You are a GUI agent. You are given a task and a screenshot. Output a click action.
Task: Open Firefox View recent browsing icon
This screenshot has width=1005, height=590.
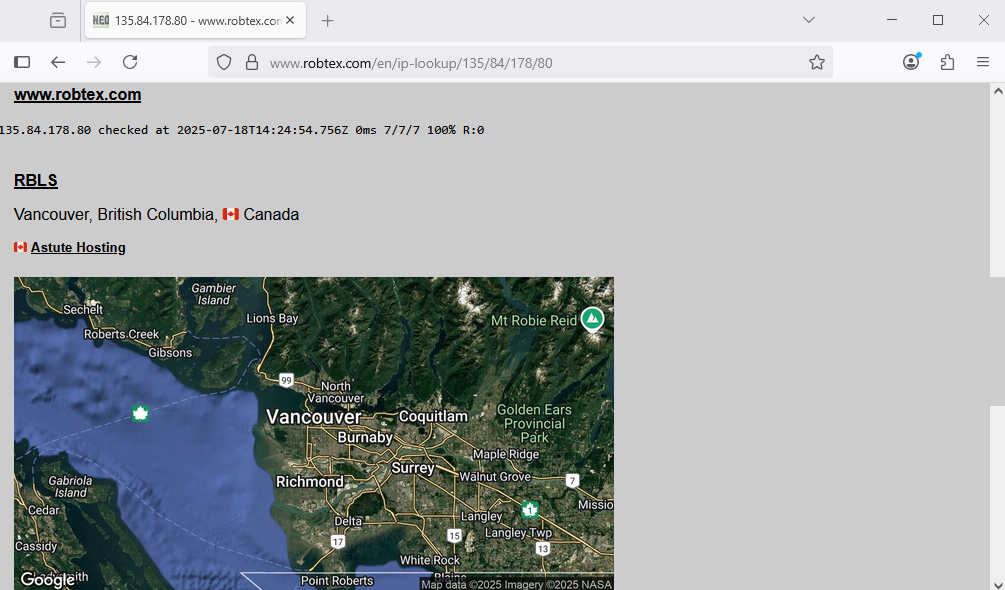coord(58,20)
